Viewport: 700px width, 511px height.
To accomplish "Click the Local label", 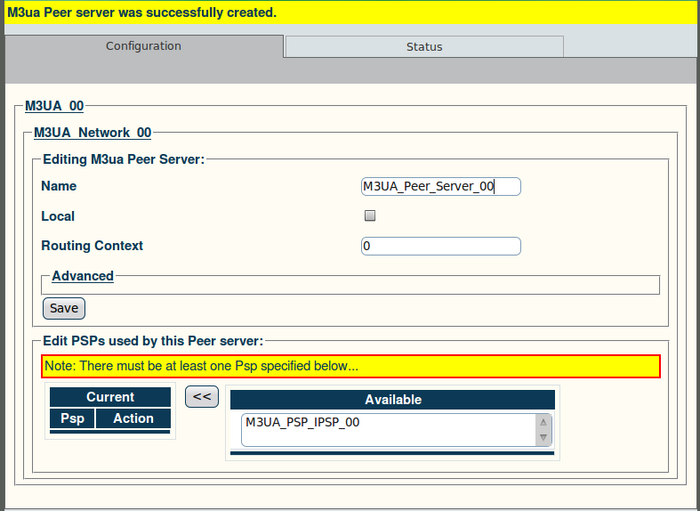I will pos(58,216).
